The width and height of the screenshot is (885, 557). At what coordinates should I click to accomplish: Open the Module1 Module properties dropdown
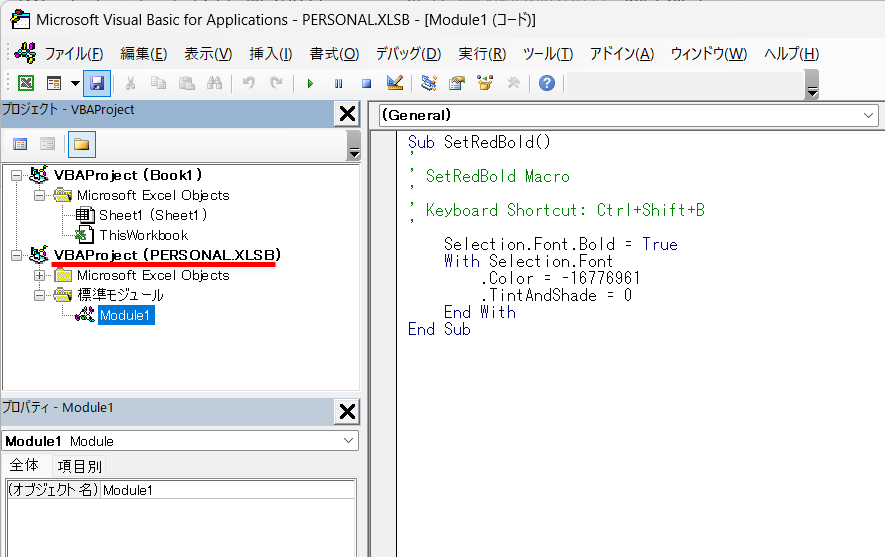pos(348,441)
